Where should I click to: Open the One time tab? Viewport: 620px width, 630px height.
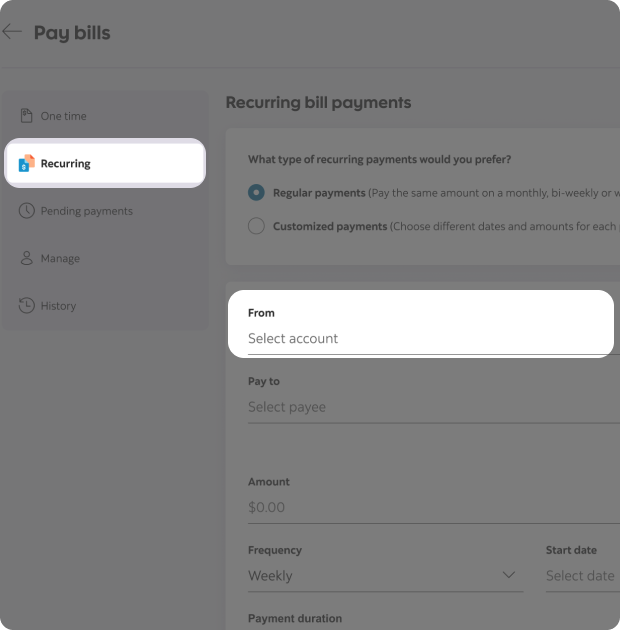[64, 116]
